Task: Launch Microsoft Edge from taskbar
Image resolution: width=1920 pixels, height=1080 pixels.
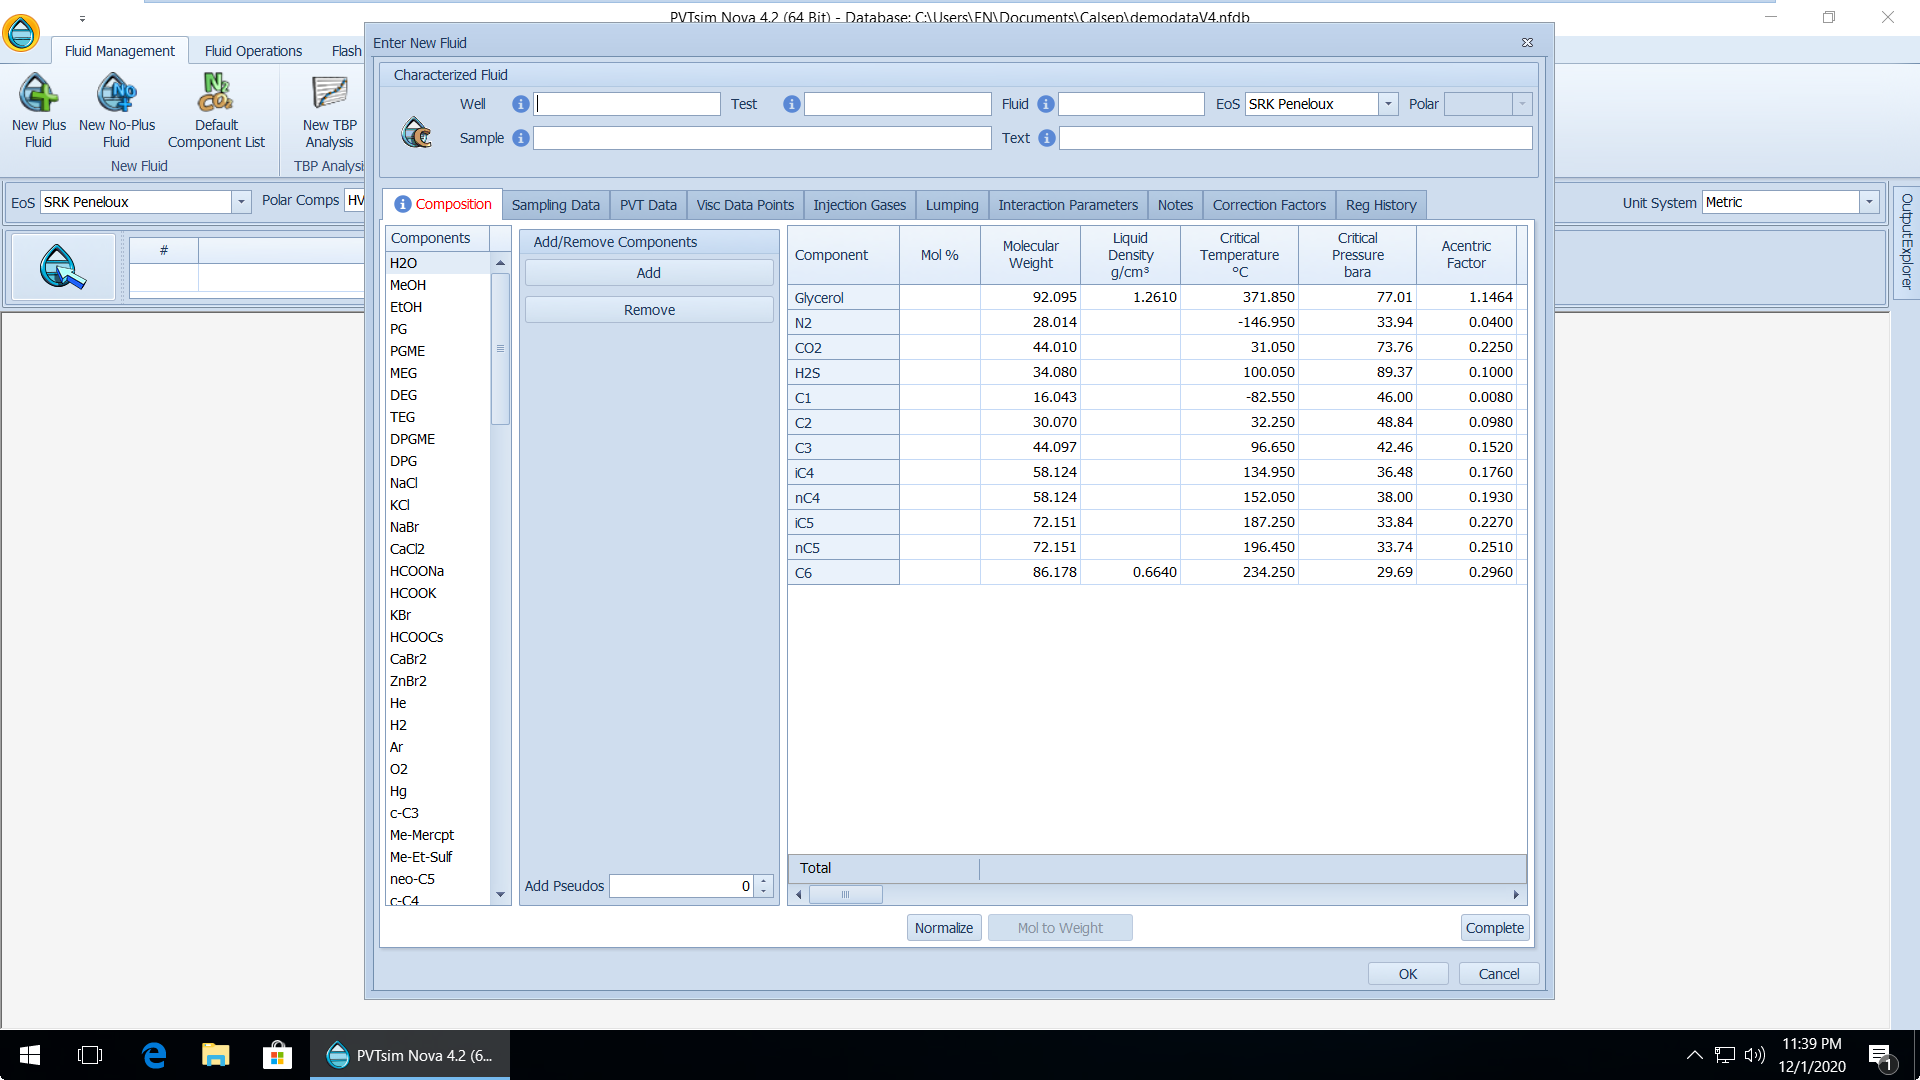Action: [154, 1055]
